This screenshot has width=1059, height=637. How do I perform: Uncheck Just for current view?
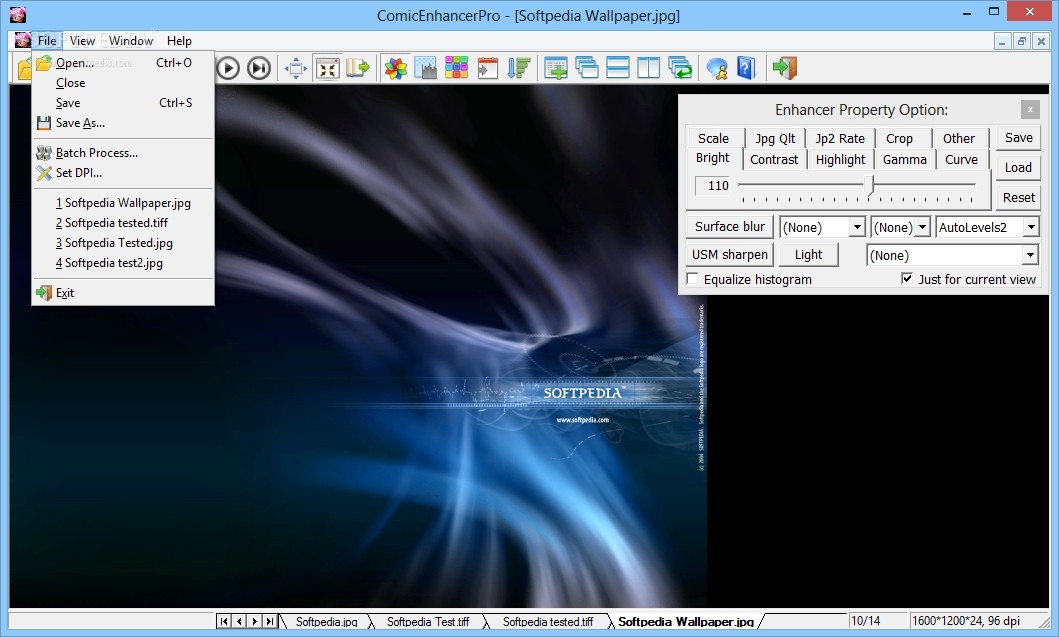[907, 278]
